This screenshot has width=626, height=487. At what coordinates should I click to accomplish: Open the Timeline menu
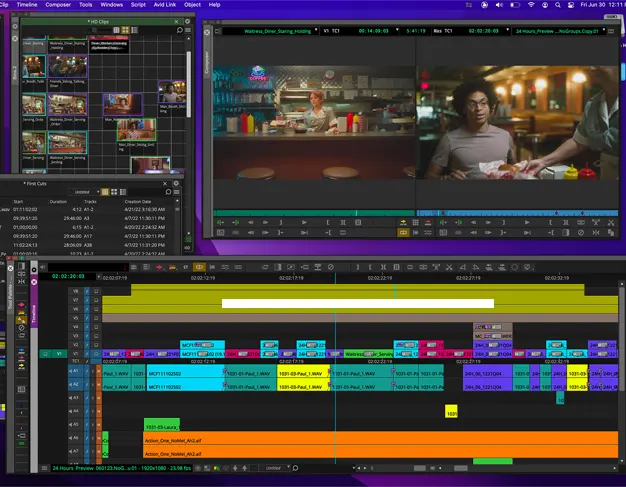(x=27, y=5)
